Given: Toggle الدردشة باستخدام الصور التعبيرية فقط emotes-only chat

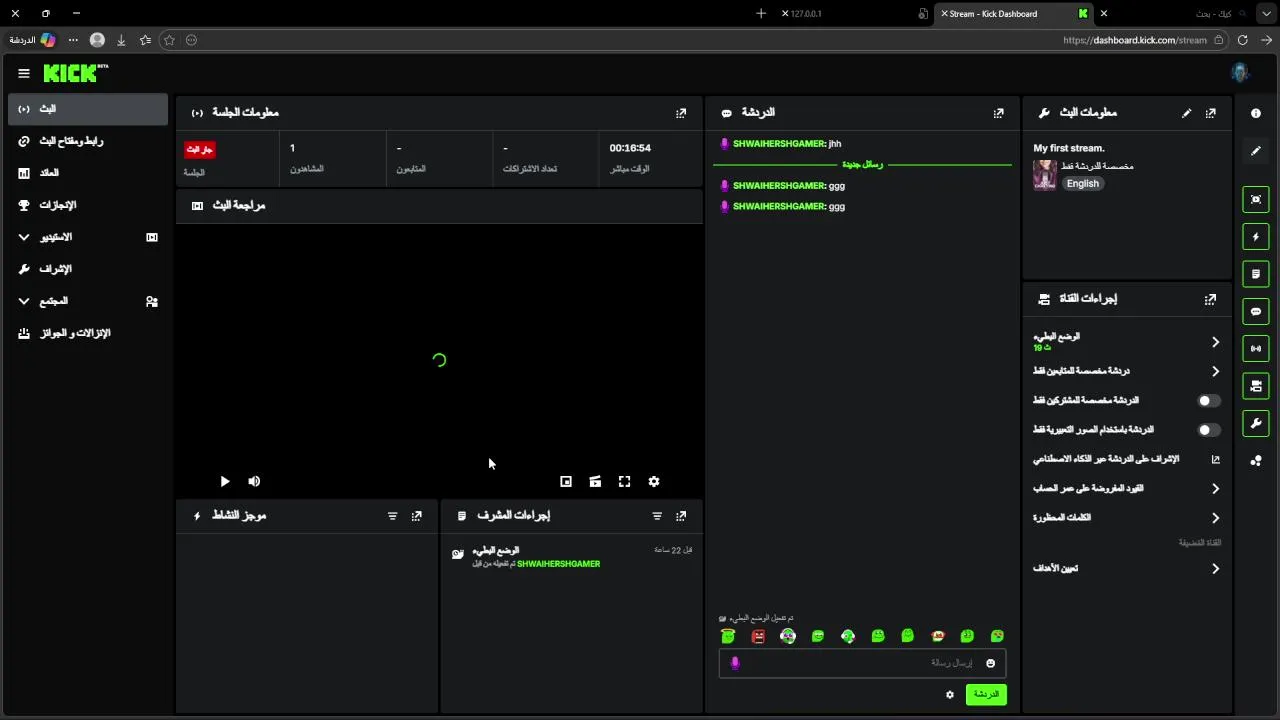Looking at the screenshot, I should pyautogui.click(x=1209, y=430).
